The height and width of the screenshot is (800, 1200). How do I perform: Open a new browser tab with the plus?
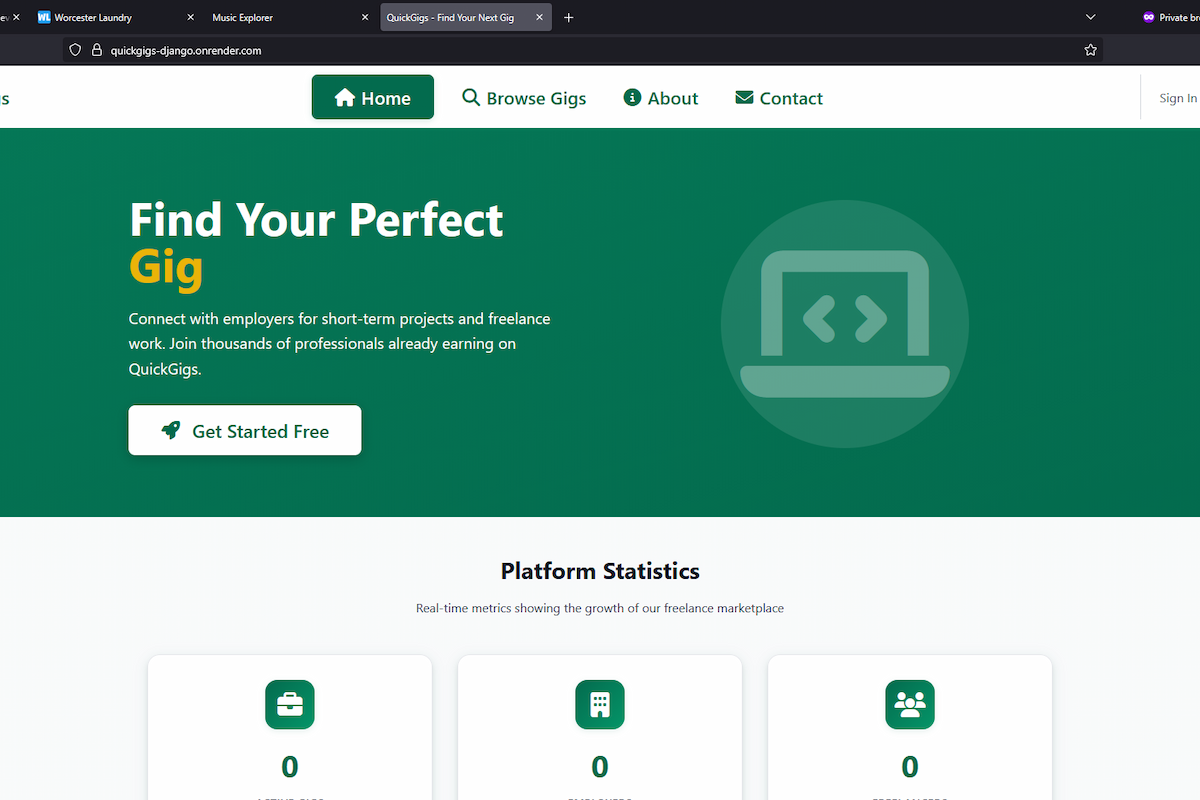pyautogui.click(x=568, y=17)
